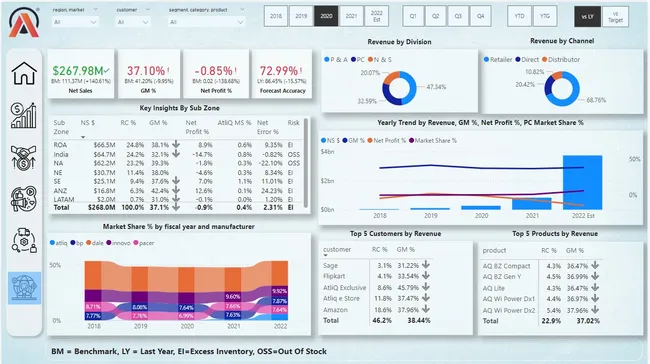Click the Revenue by Channel donut chart
650x364 pixels.
(x=562, y=88)
